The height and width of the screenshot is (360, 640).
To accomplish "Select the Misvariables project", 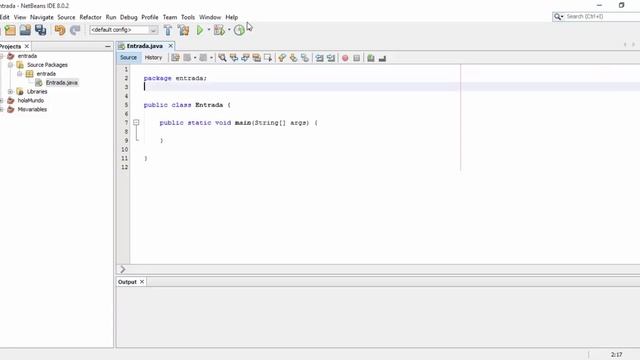I will [32, 109].
